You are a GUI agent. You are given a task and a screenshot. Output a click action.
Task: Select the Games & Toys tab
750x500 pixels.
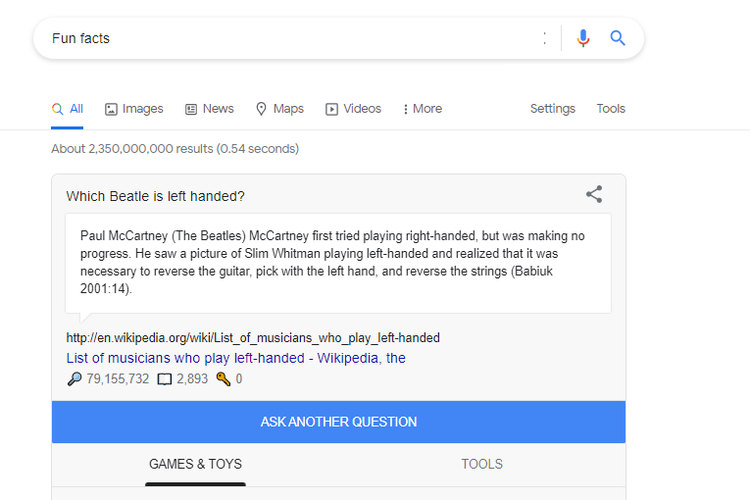pyautogui.click(x=195, y=464)
